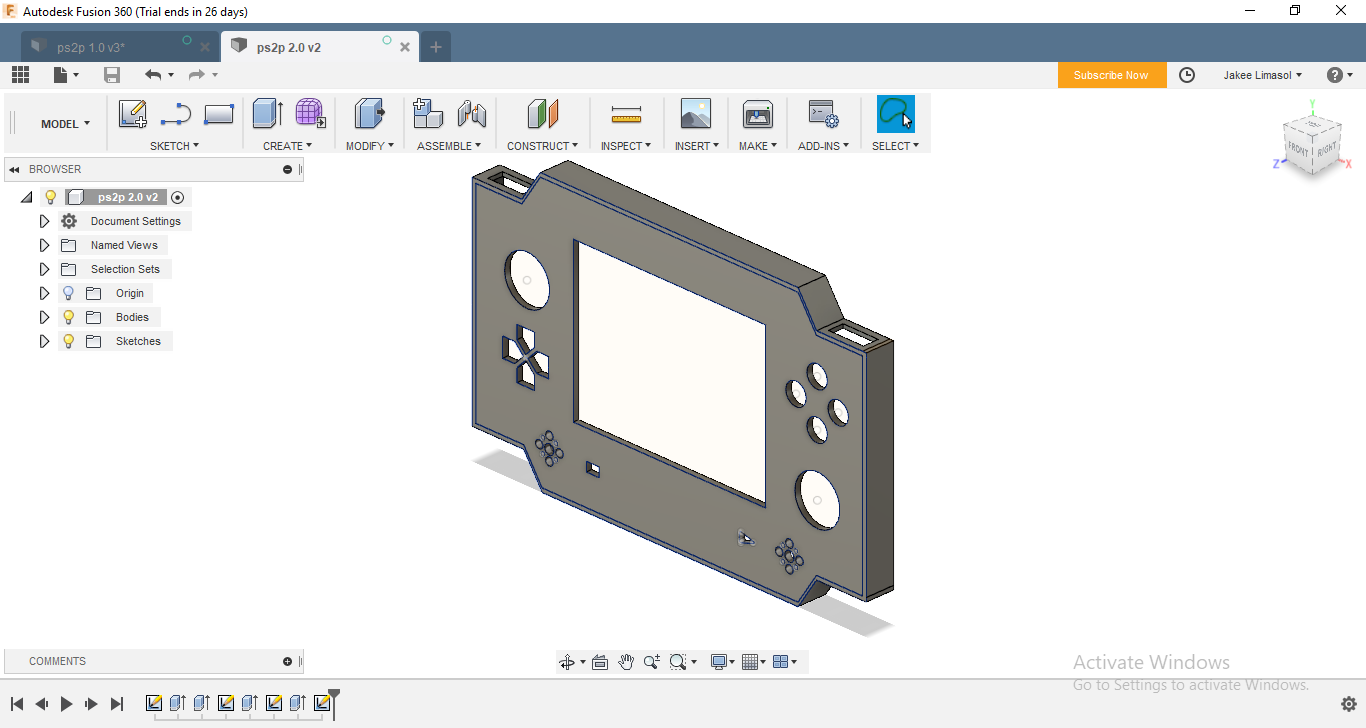Activate the Extrude tool
This screenshot has width=1366, height=728.
[268, 113]
